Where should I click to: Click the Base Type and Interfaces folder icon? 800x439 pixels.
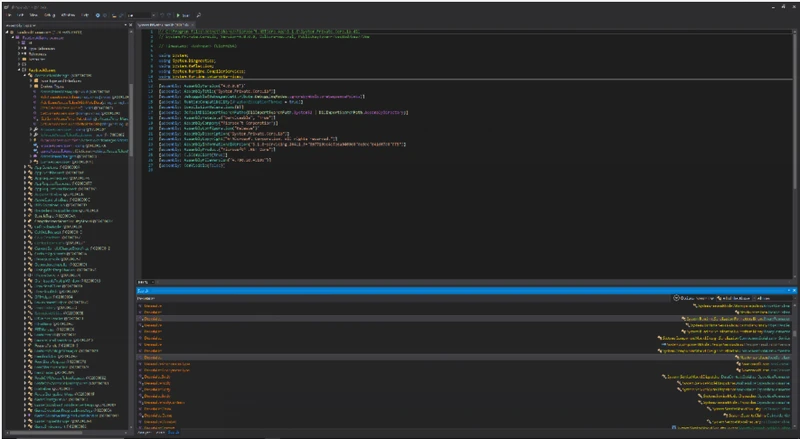tap(36, 81)
